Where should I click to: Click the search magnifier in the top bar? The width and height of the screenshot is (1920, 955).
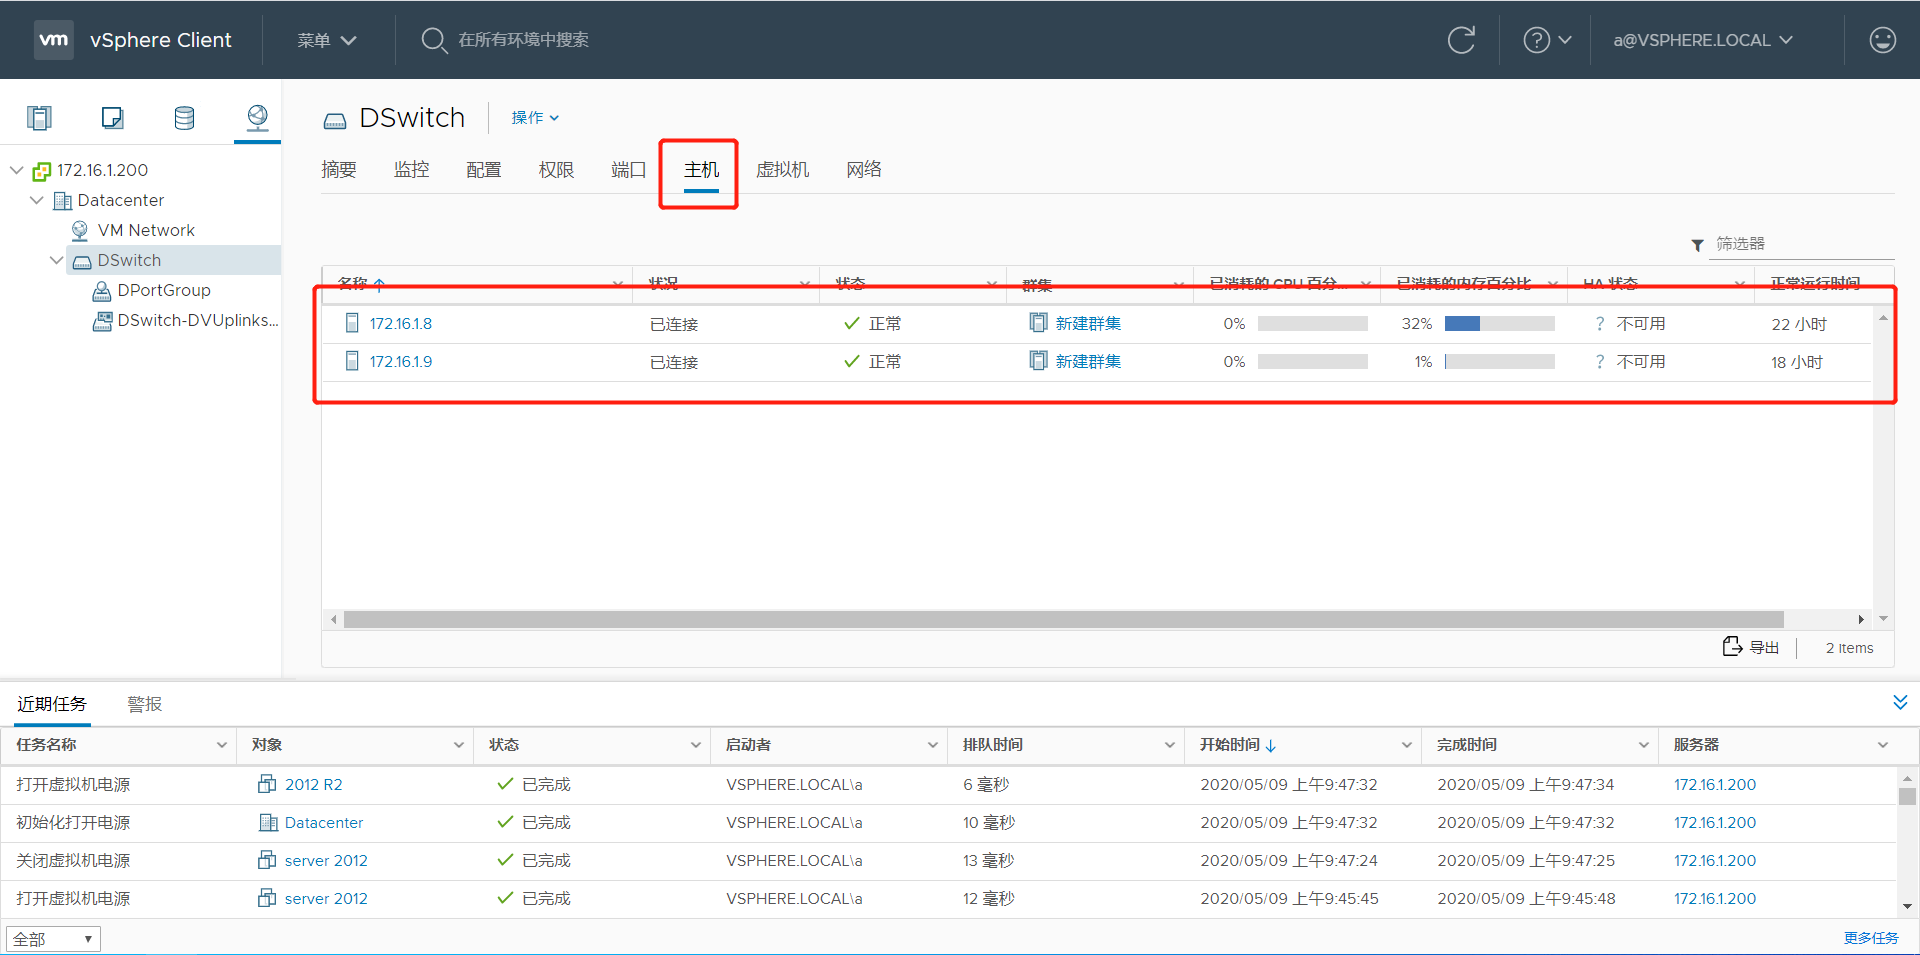click(434, 40)
